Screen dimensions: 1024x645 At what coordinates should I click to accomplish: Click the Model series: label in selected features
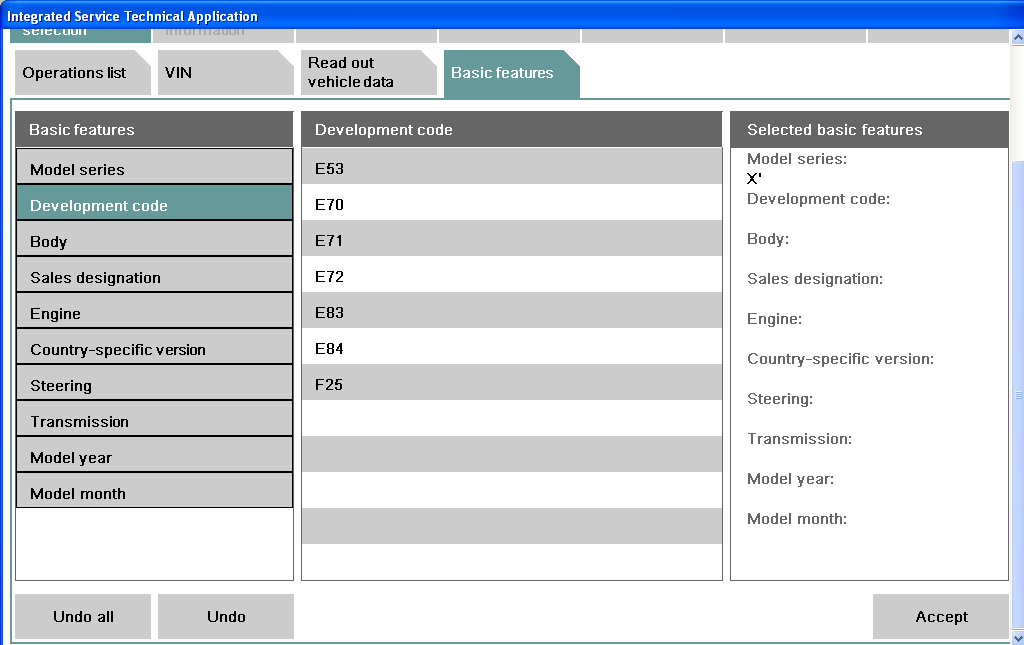tap(797, 159)
